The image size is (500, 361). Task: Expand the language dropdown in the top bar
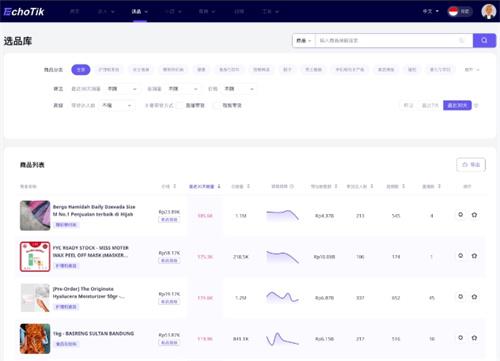tap(430, 11)
